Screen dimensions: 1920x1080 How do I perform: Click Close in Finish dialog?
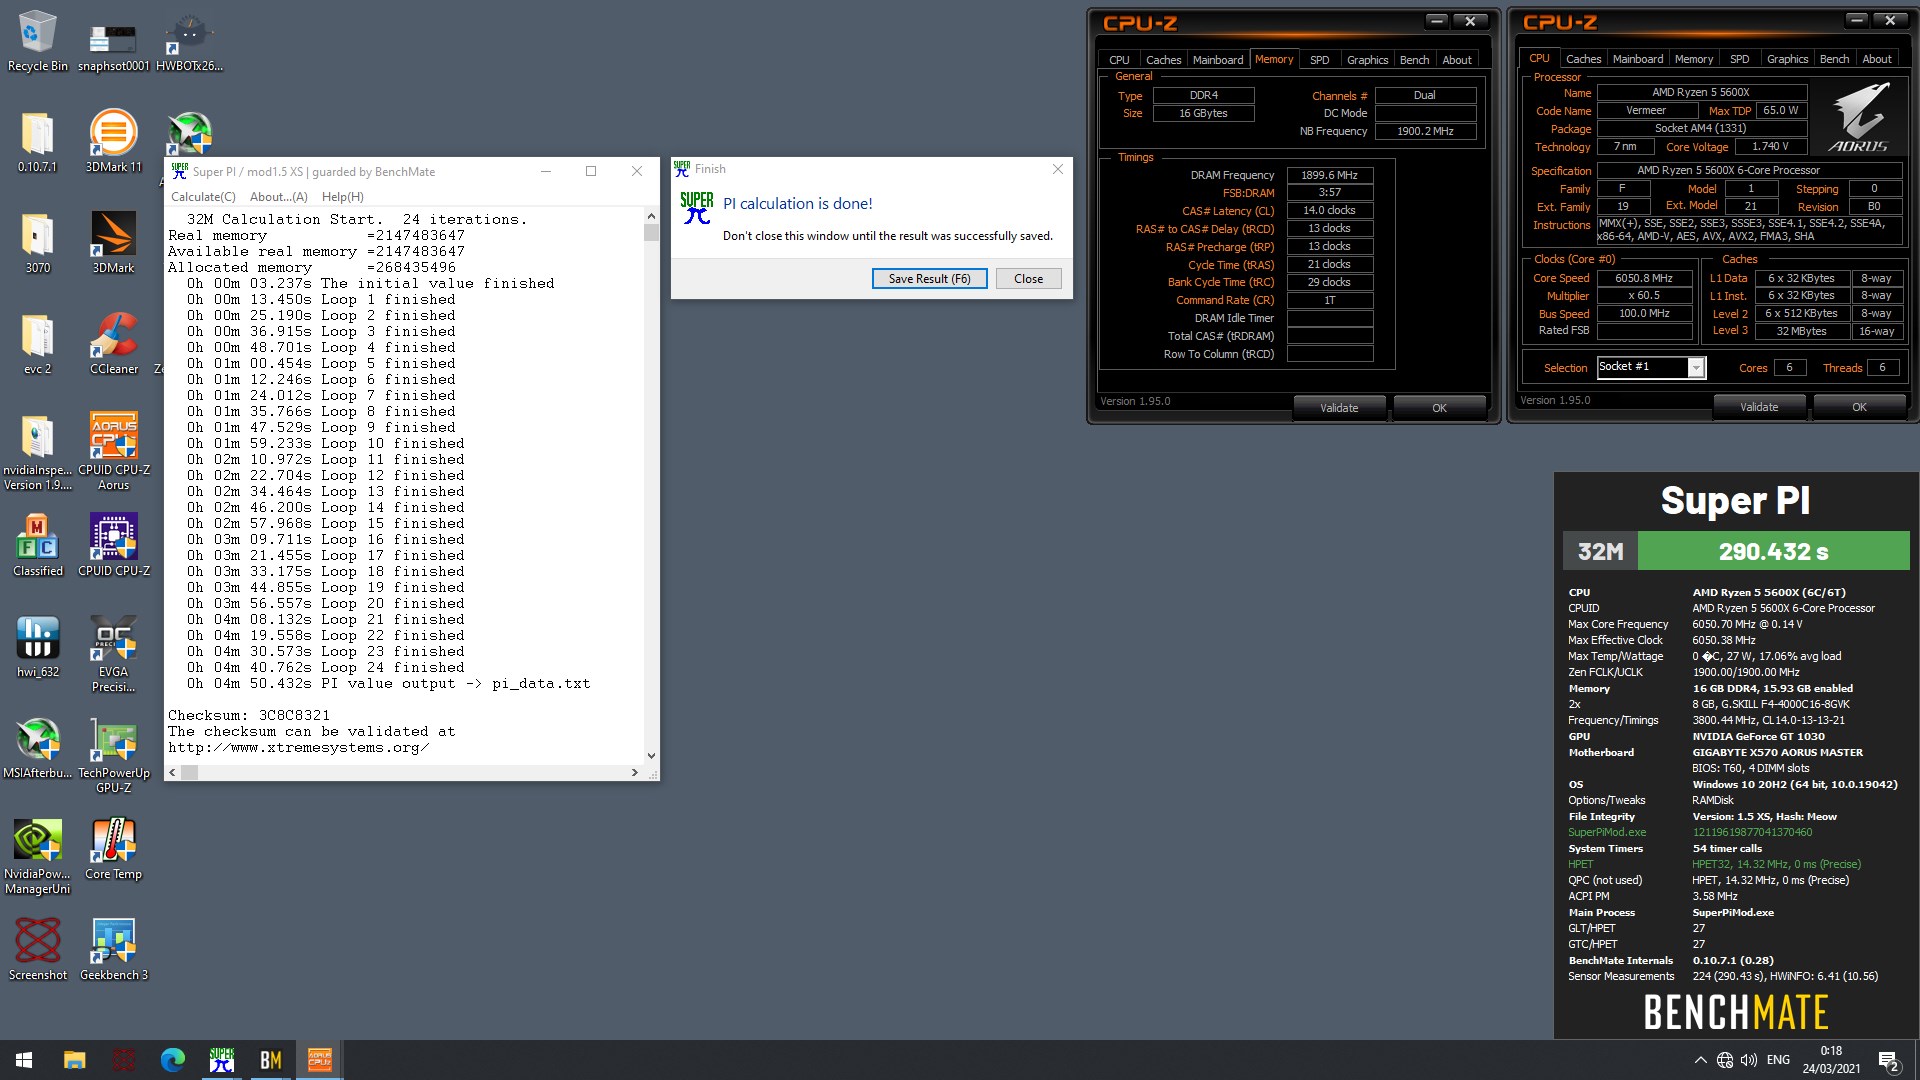(x=1028, y=279)
